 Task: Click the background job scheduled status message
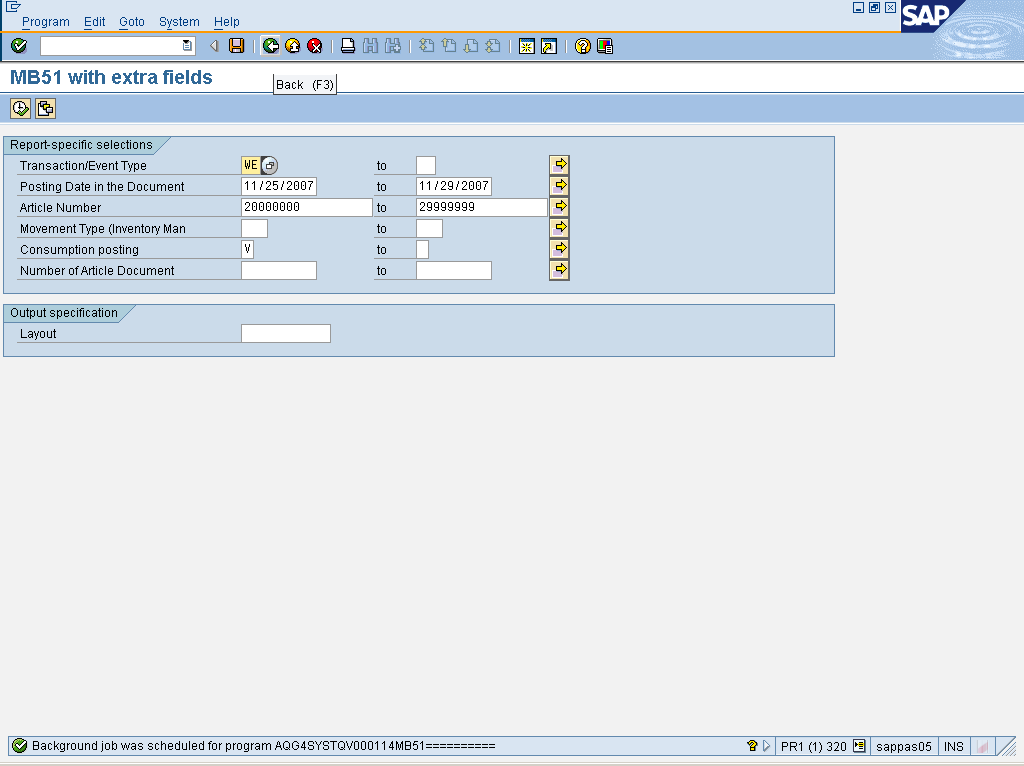pos(264,746)
